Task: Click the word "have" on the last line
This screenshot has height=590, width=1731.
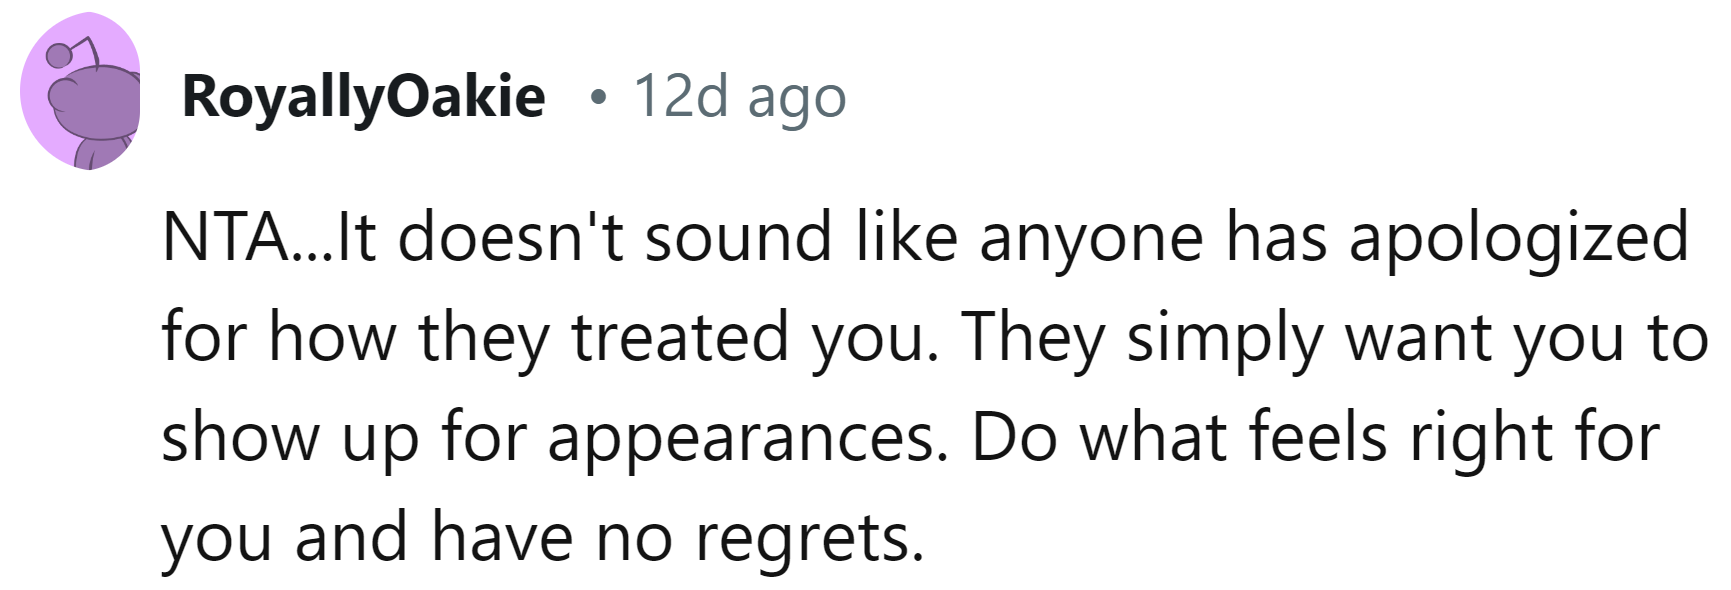Action: tap(504, 538)
